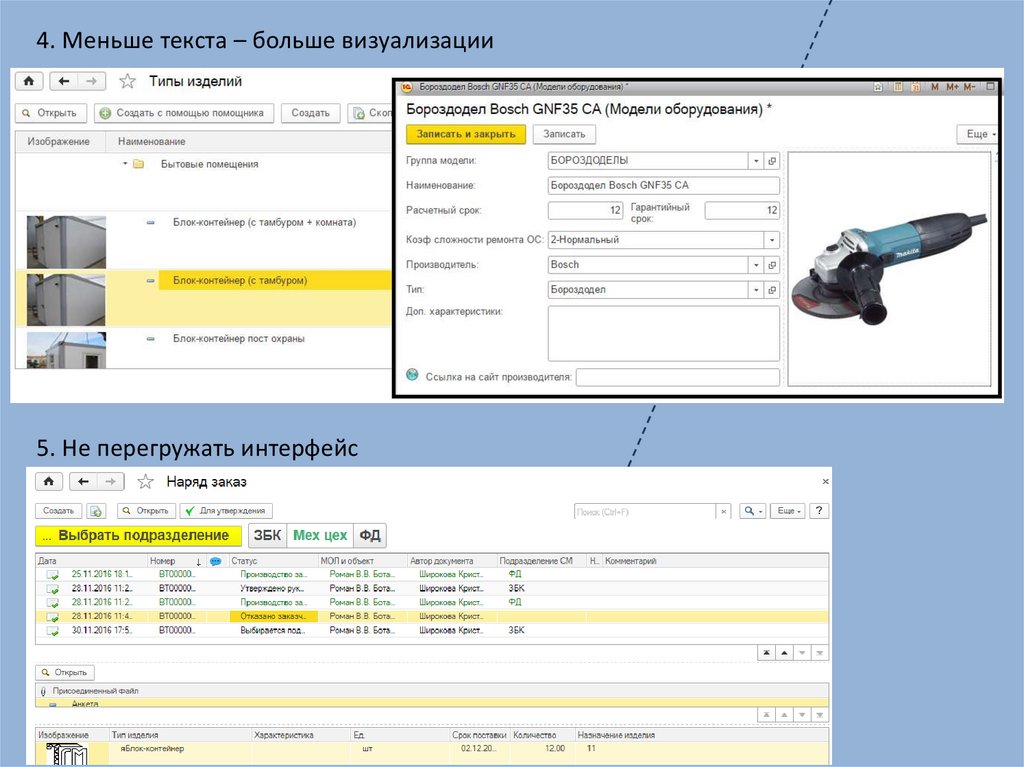Open the Группа модели dropdown
This screenshot has height=767, width=1024.
(x=756, y=160)
